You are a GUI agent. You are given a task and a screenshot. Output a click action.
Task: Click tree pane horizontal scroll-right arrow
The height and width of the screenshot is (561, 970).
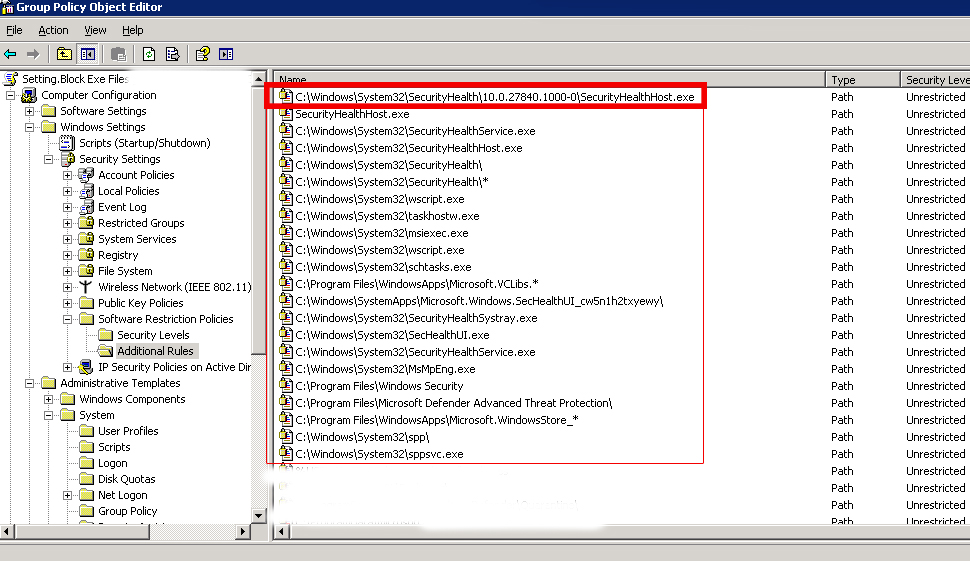pyautogui.click(x=243, y=531)
